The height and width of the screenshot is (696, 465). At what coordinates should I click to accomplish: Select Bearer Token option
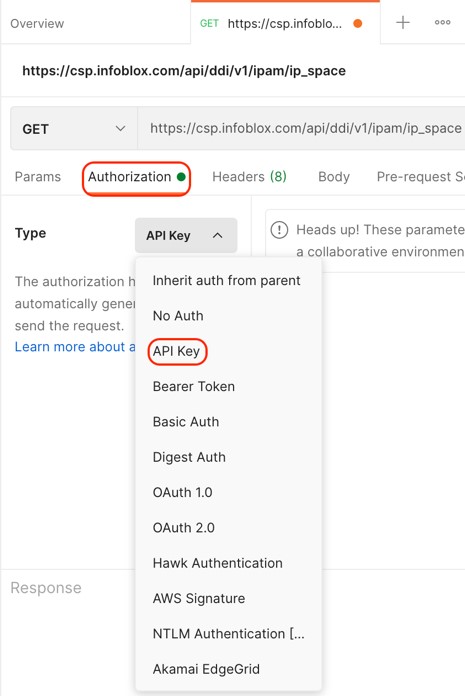(193, 386)
